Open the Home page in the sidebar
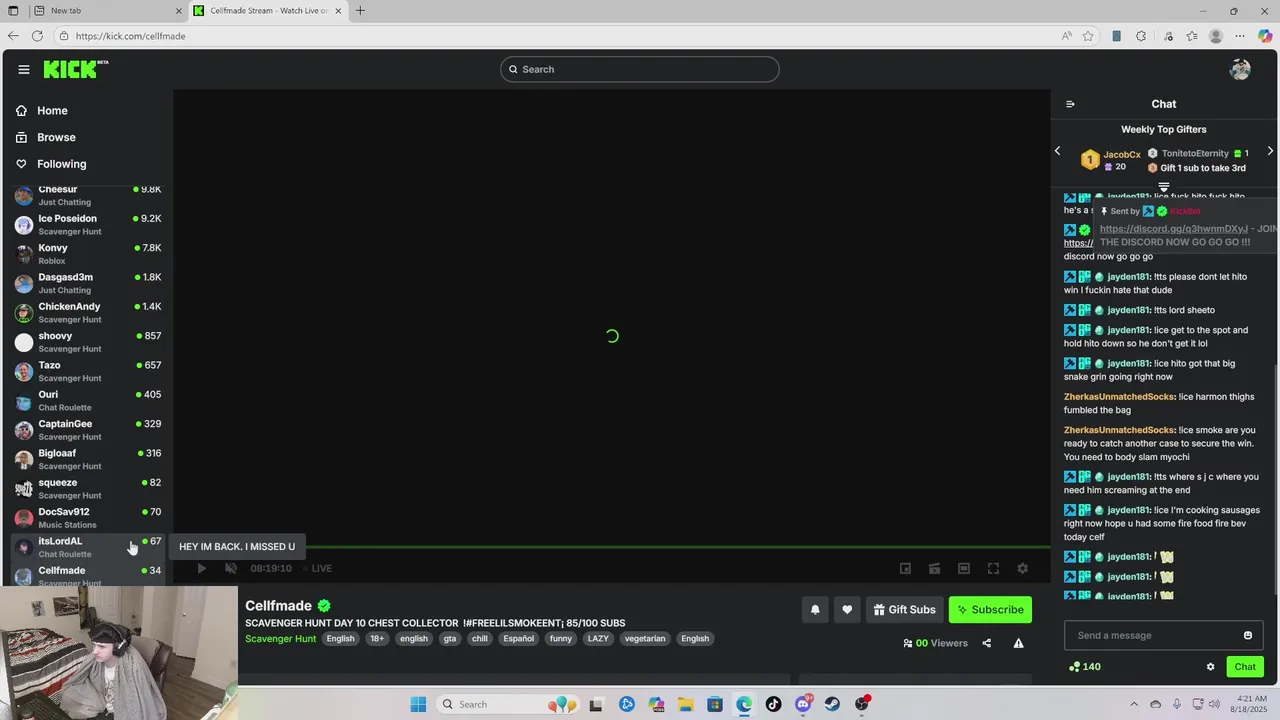This screenshot has height=720, width=1280. [52, 111]
